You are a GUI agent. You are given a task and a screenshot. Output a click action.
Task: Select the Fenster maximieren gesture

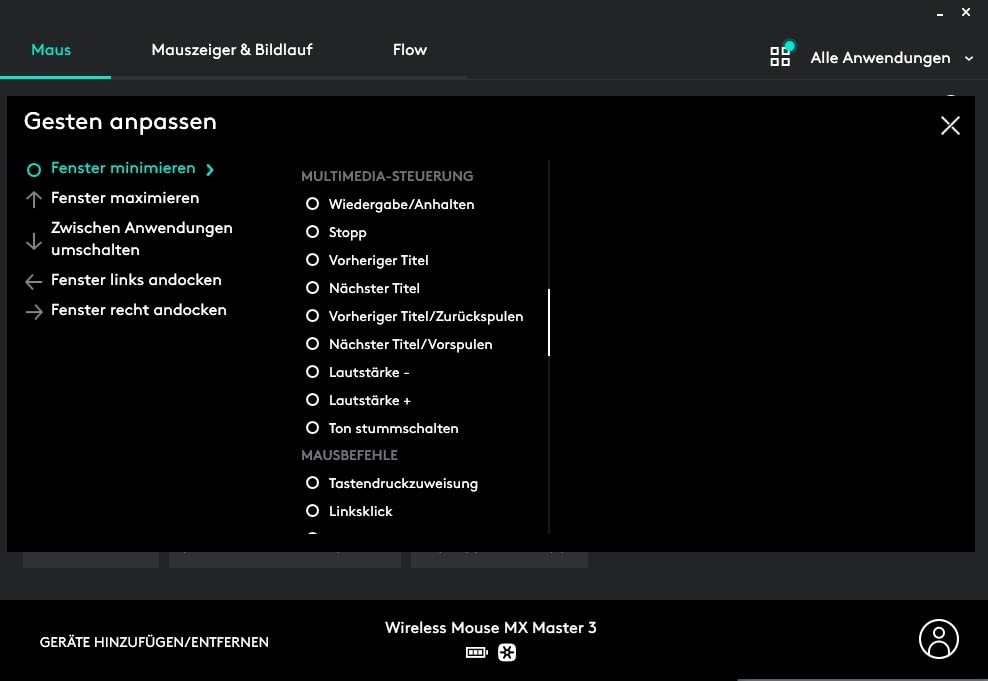click(x=125, y=198)
